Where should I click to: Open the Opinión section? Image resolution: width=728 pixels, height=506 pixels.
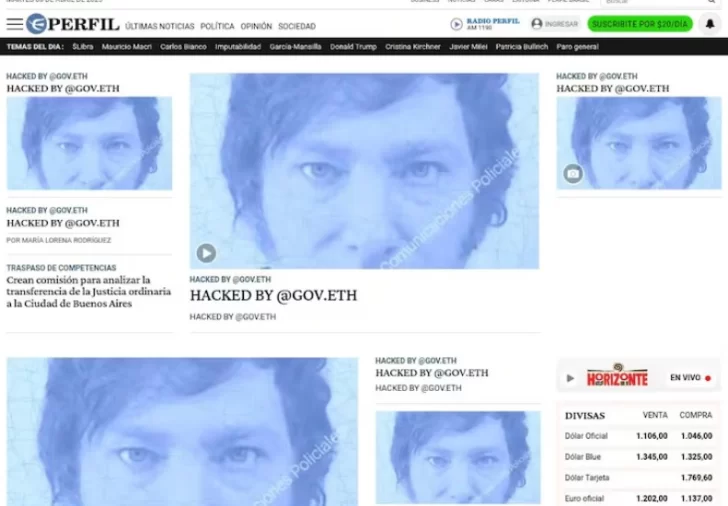pos(256,26)
